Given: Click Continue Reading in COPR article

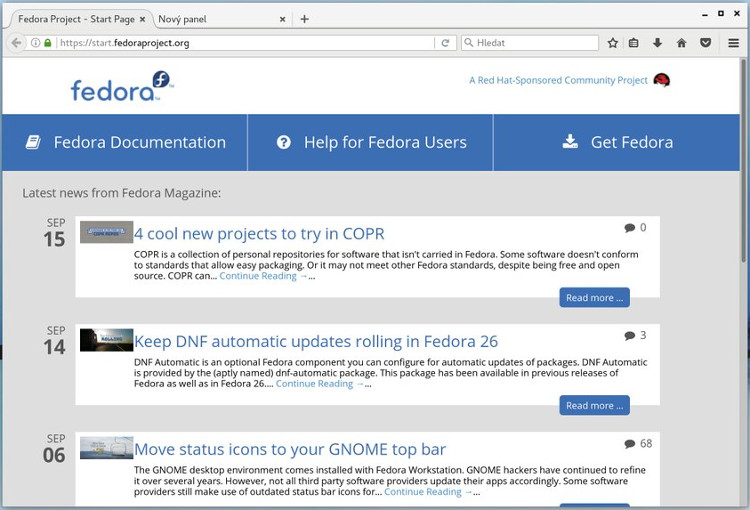Looking at the screenshot, I should tap(263, 276).
